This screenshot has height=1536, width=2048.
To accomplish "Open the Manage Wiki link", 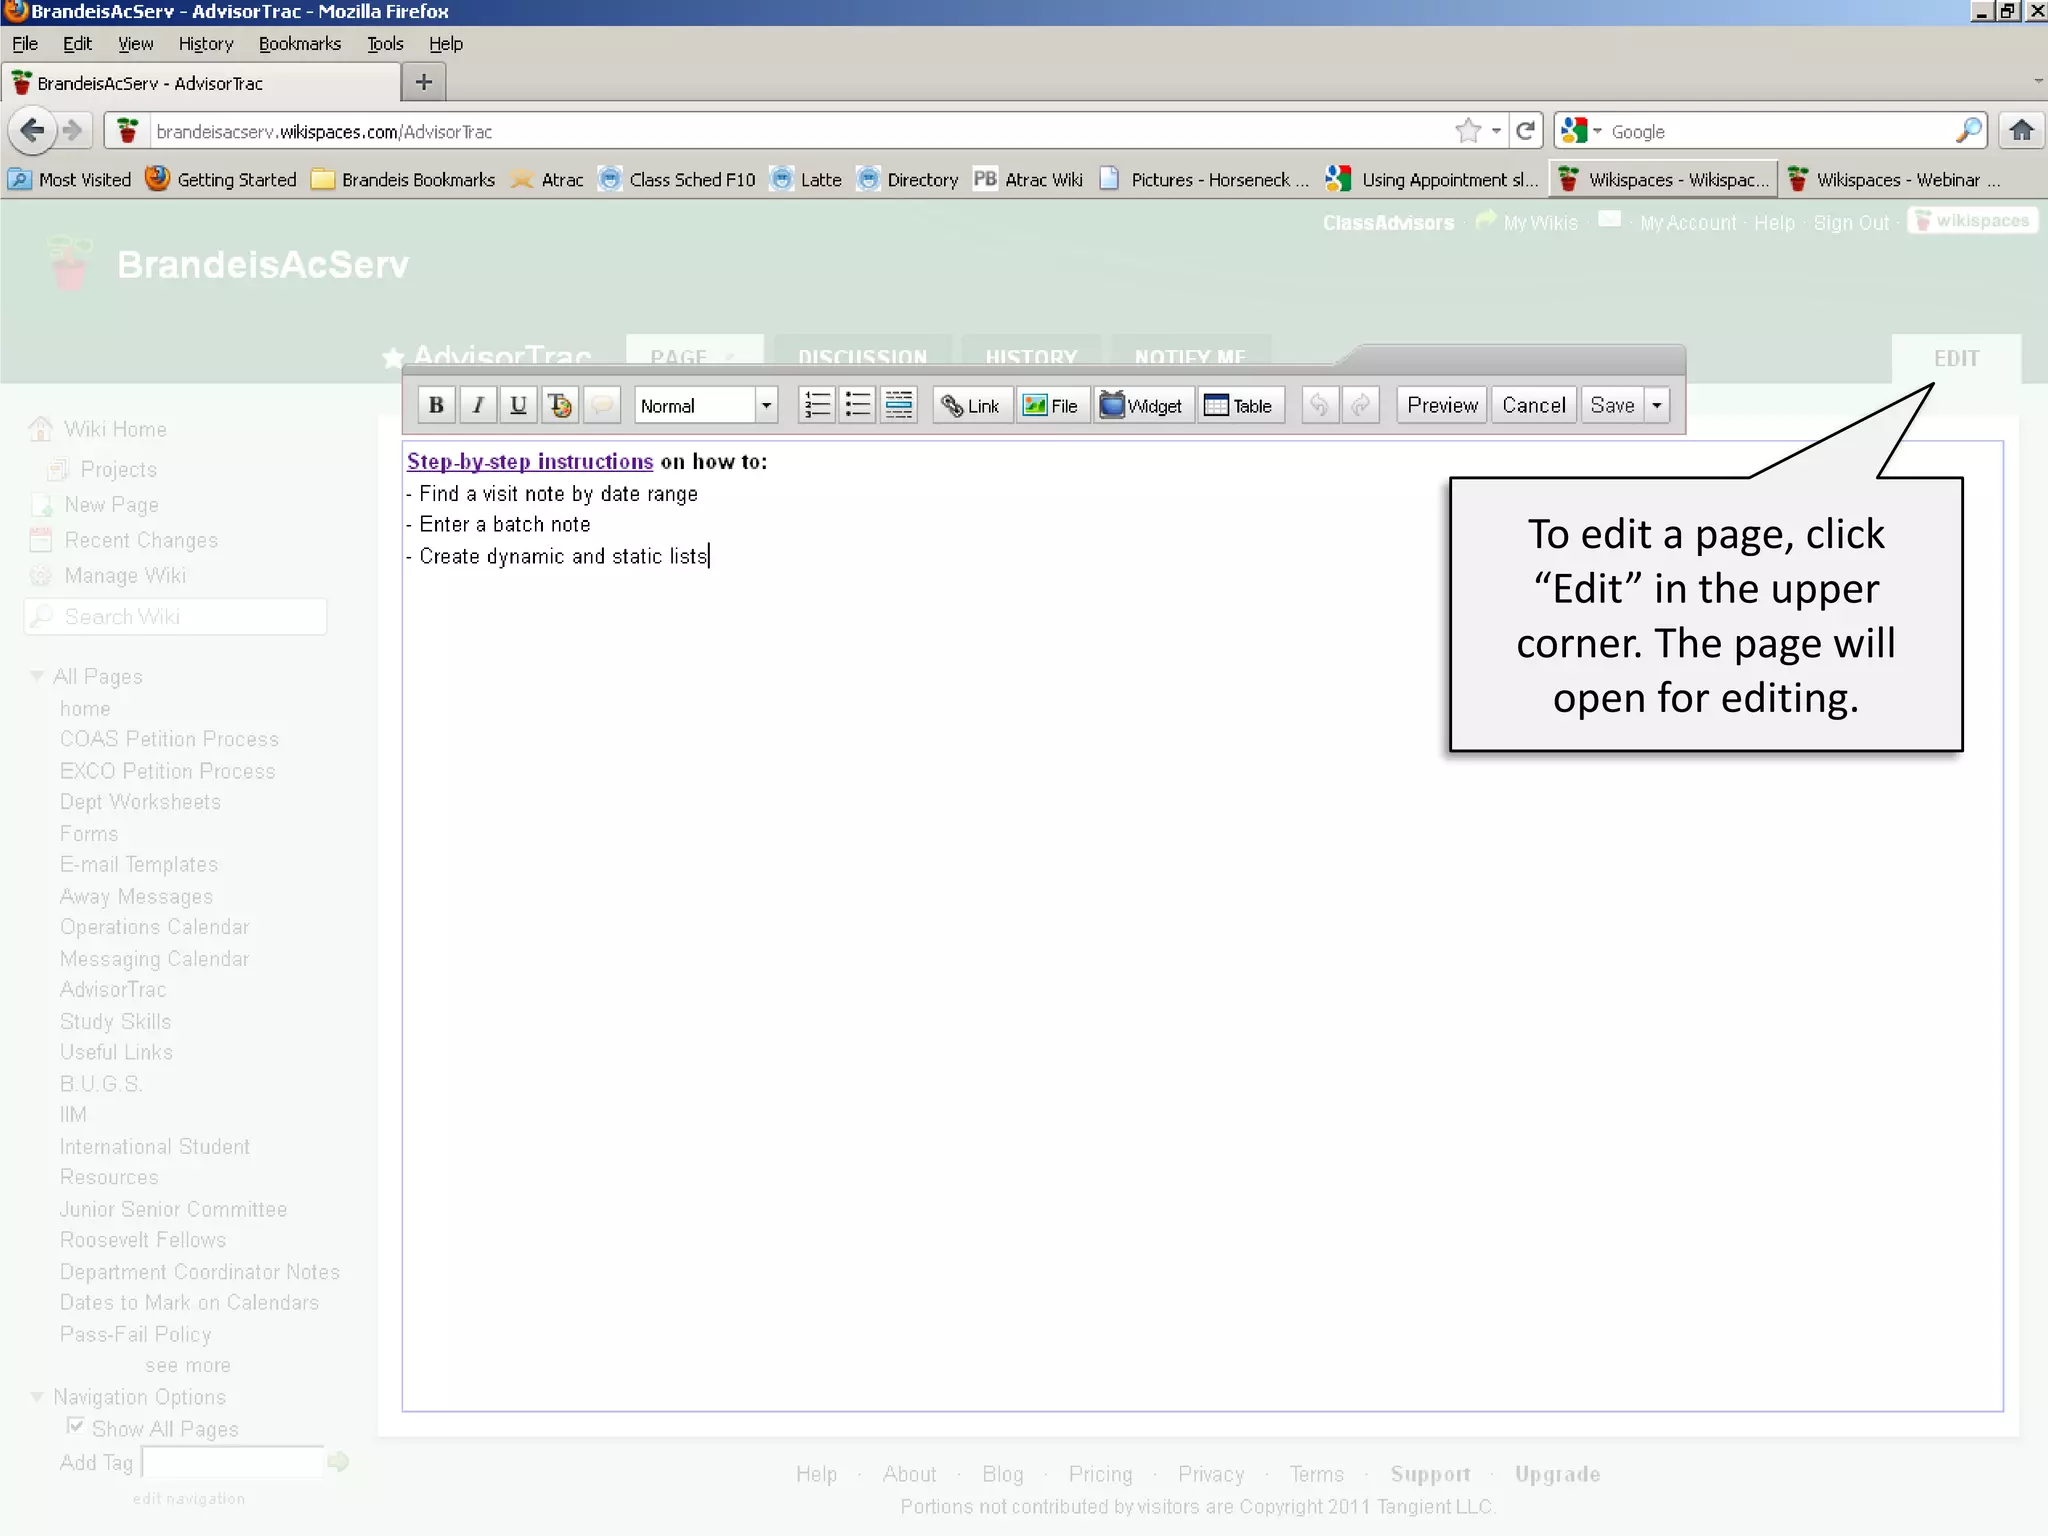I will [x=125, y=575].
